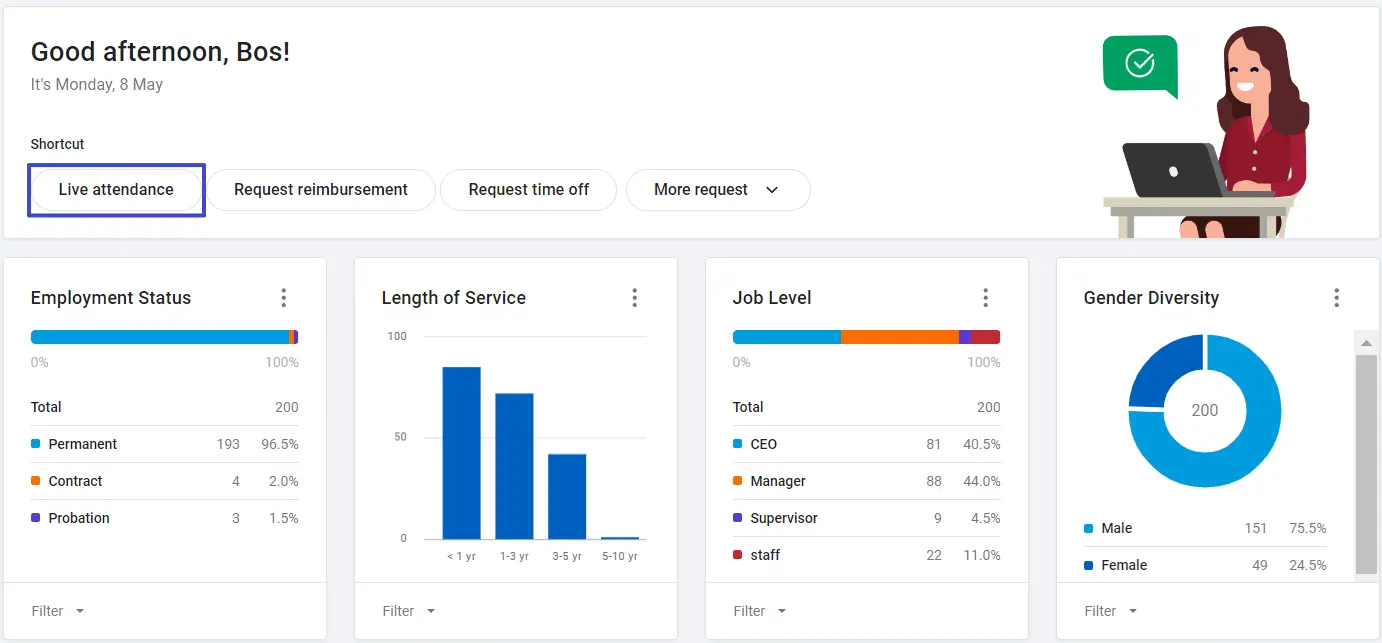Click the Gender Diversity card scrollbar
This screenshot has height=643, width=1382.
[1366, 460]
